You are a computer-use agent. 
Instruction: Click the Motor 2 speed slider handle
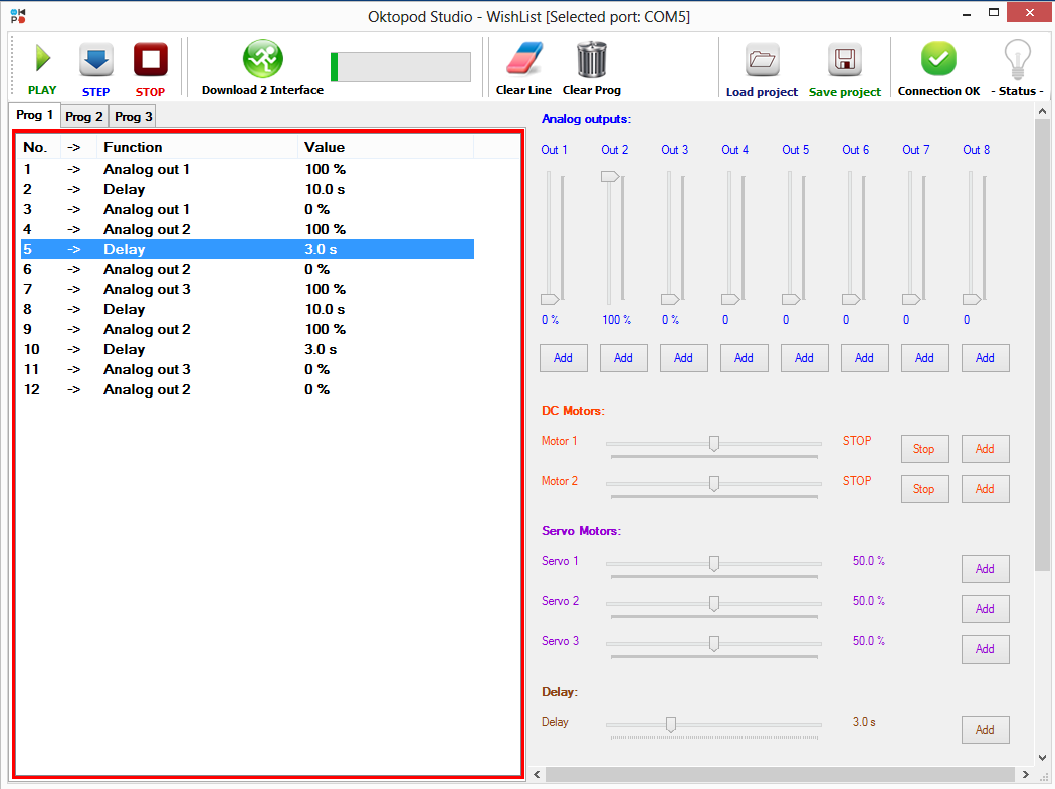(714, 483)
